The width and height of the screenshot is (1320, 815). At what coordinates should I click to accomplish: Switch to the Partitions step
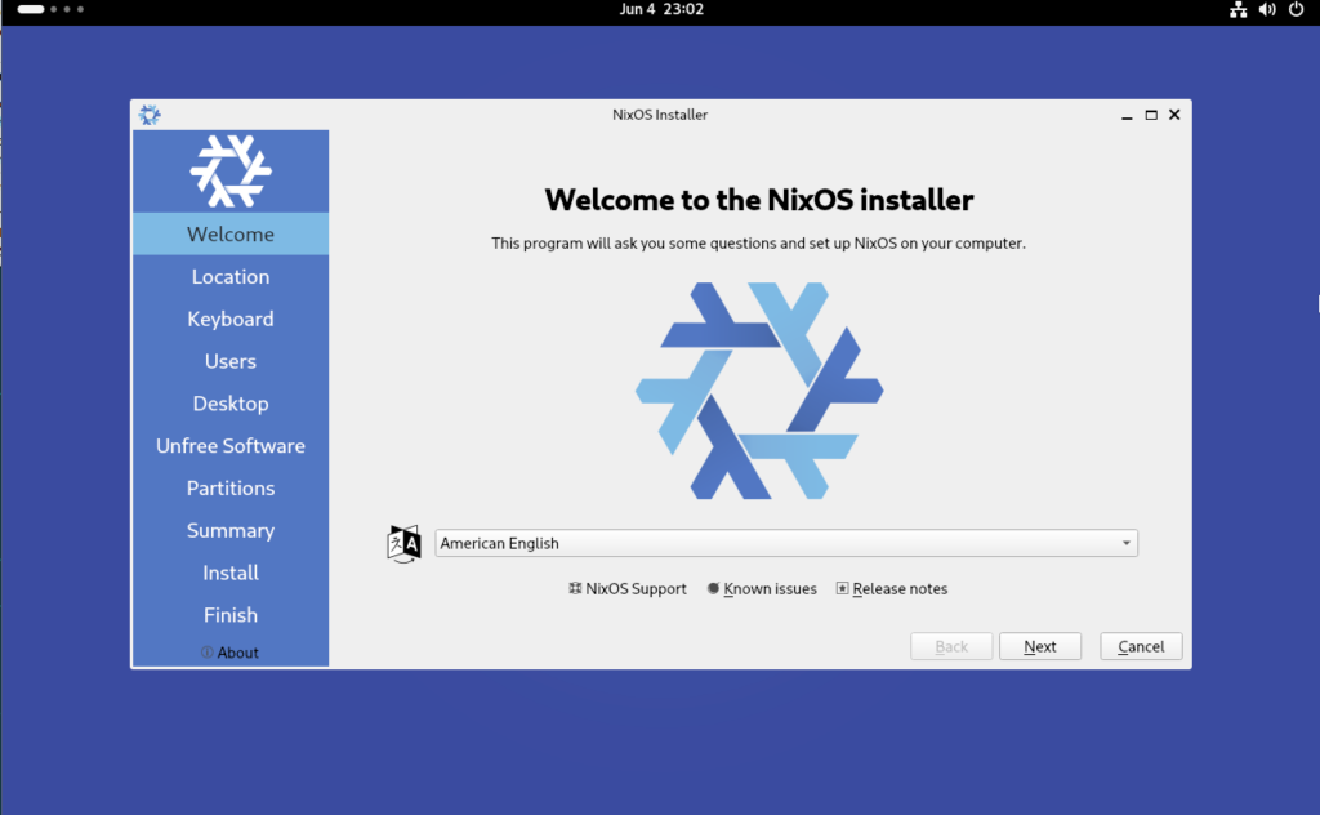point(230,488)
